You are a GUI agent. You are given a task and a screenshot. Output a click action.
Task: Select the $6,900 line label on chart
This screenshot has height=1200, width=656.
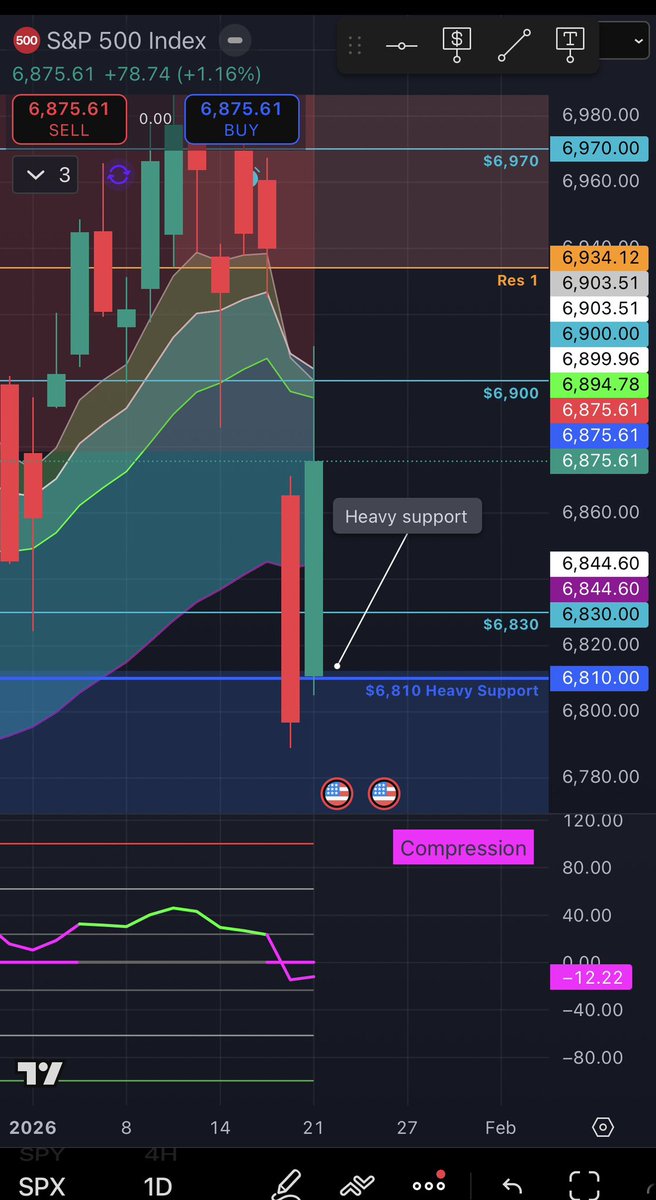coord(511,394)
